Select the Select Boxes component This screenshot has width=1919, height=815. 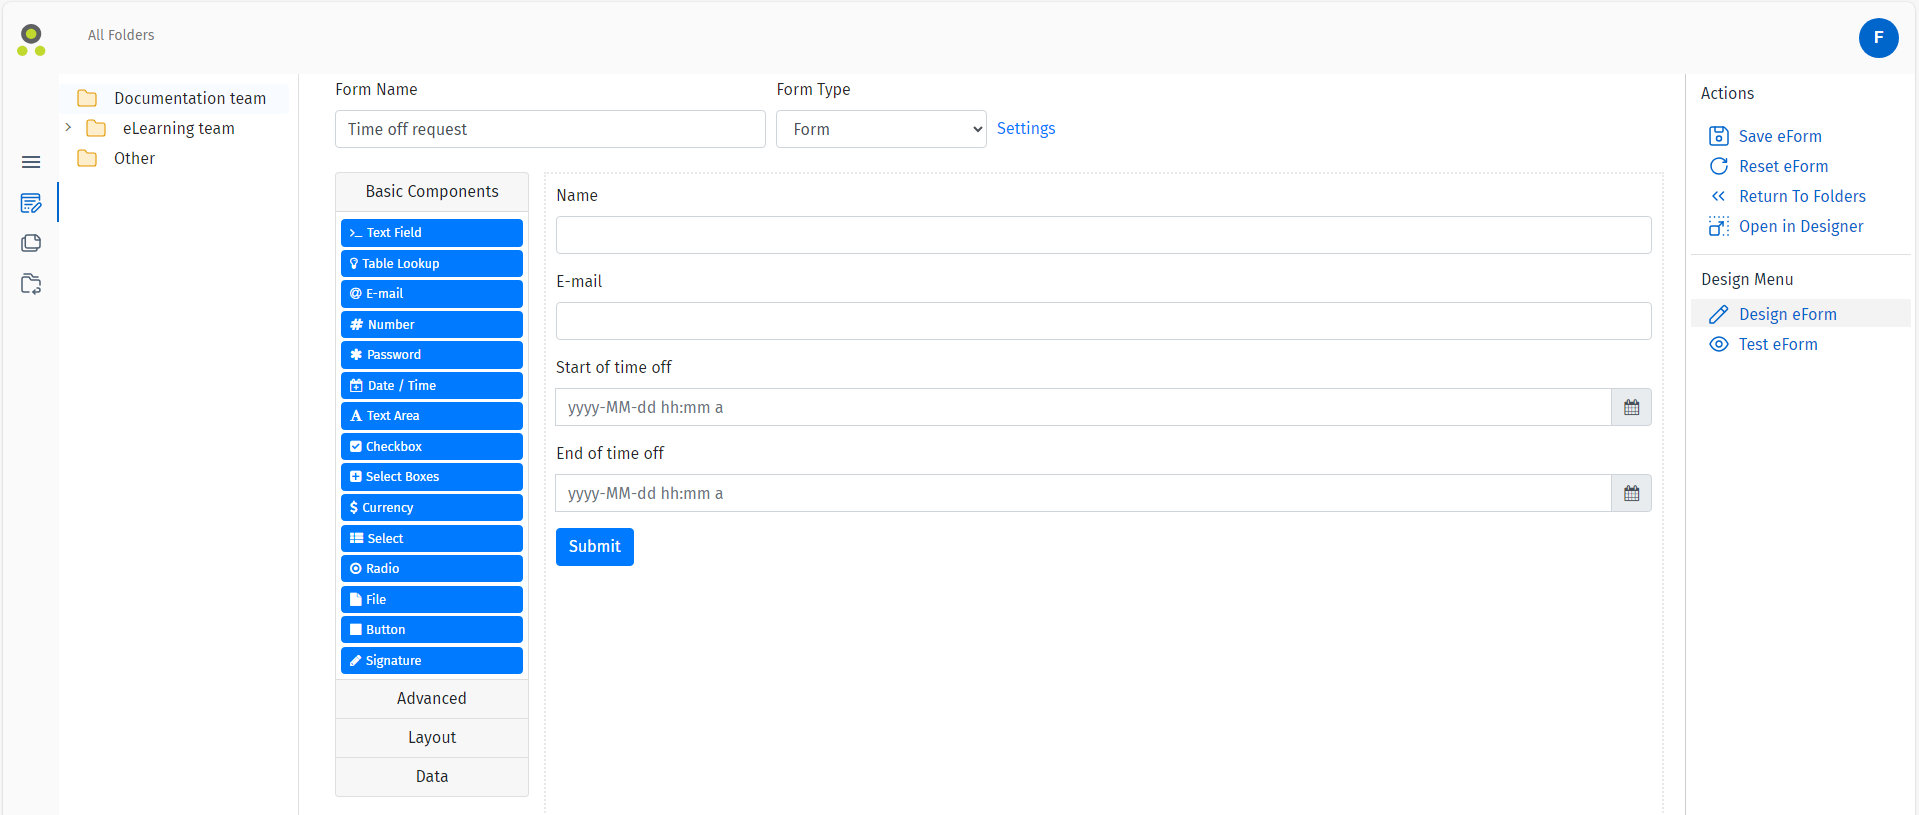[x=432, y=477]
